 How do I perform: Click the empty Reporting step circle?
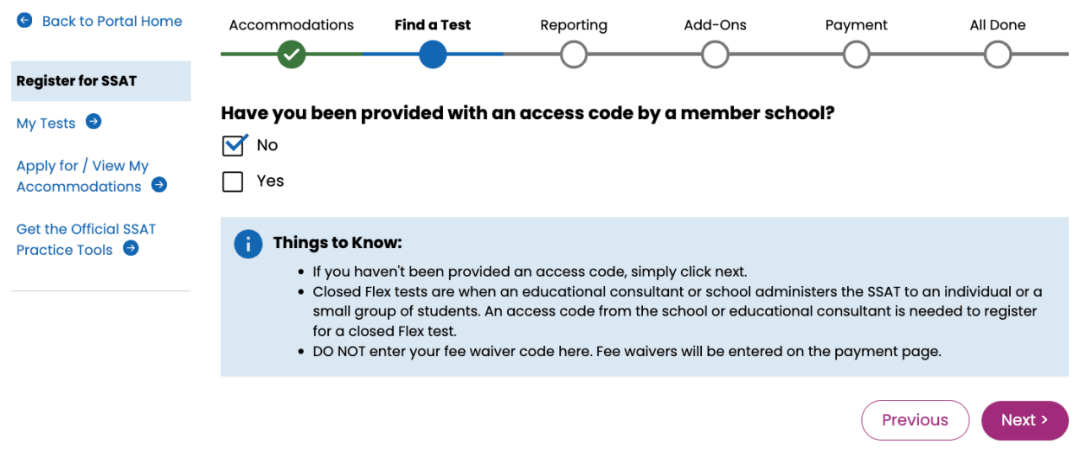click(x=574, y=54)
